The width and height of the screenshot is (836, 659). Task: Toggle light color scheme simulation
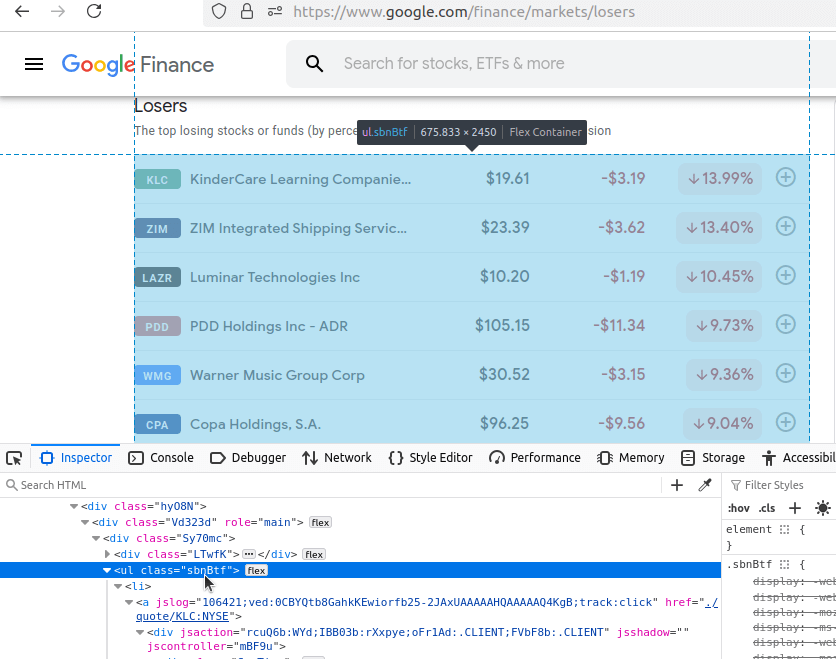pyautogui.click(x=823, y=508)
